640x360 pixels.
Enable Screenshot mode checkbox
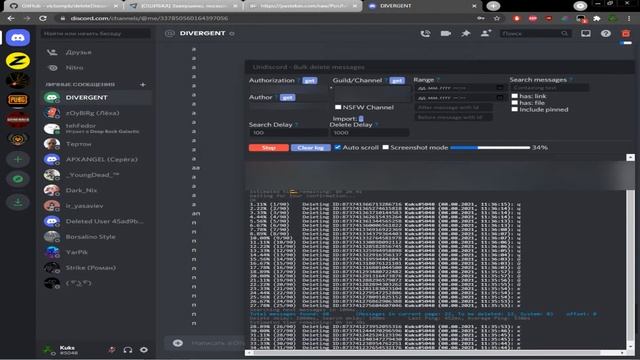(385, 147)
